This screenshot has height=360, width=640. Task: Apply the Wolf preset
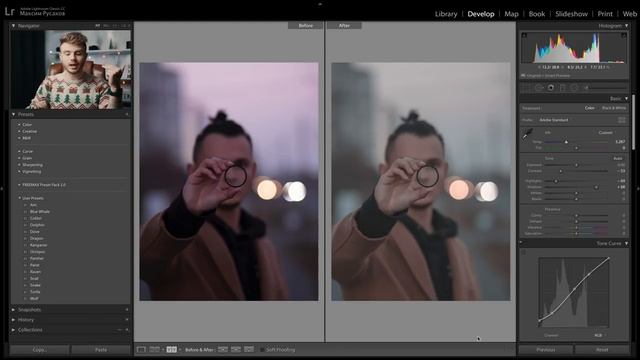(x=34, y=298)
